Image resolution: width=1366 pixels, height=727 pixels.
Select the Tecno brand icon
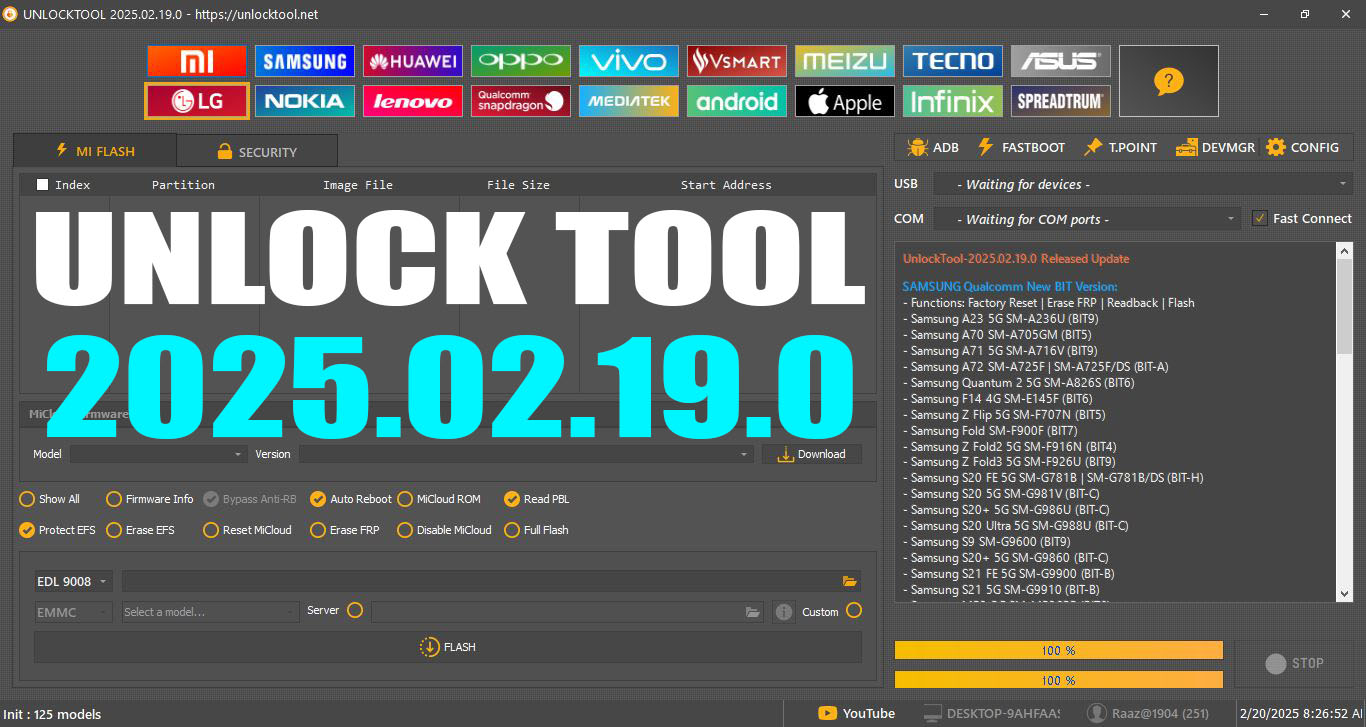[953, 62]
